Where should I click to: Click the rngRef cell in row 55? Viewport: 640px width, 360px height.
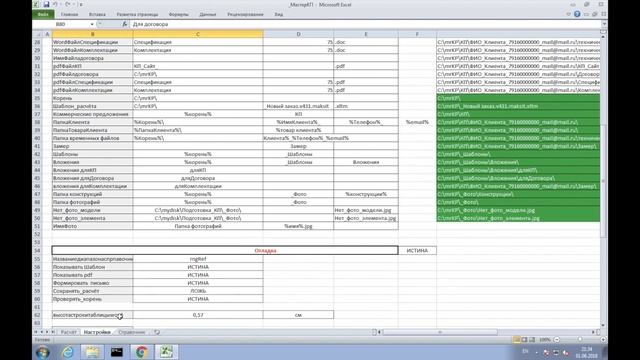pos(198,259)
